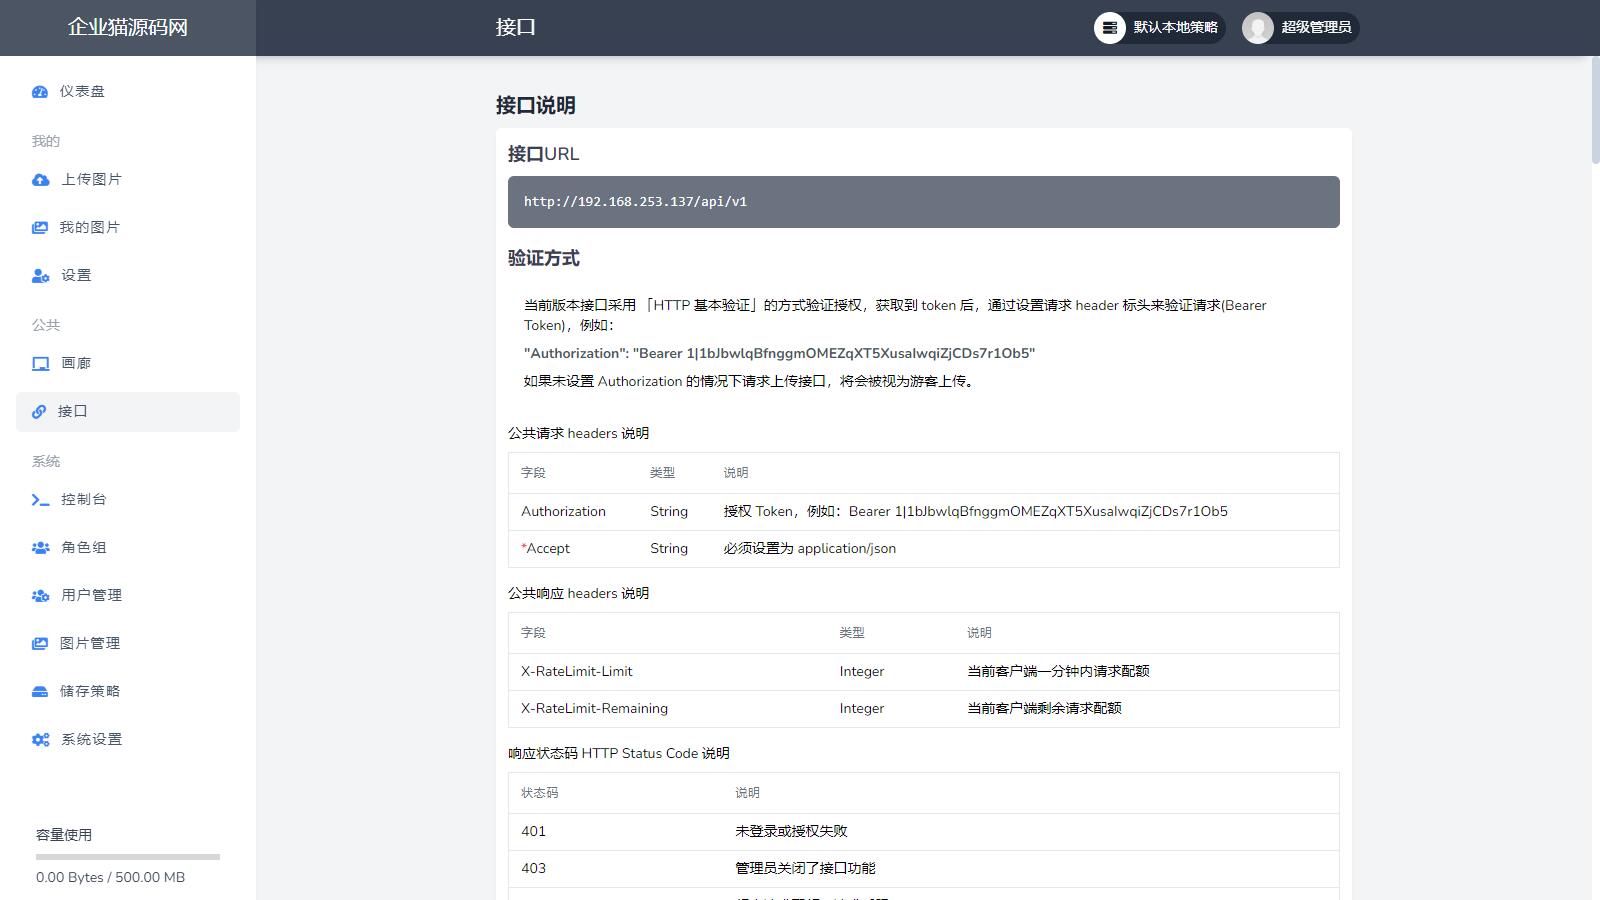Click the storage strategy drive icon
1600x900 pixels.
40,692
